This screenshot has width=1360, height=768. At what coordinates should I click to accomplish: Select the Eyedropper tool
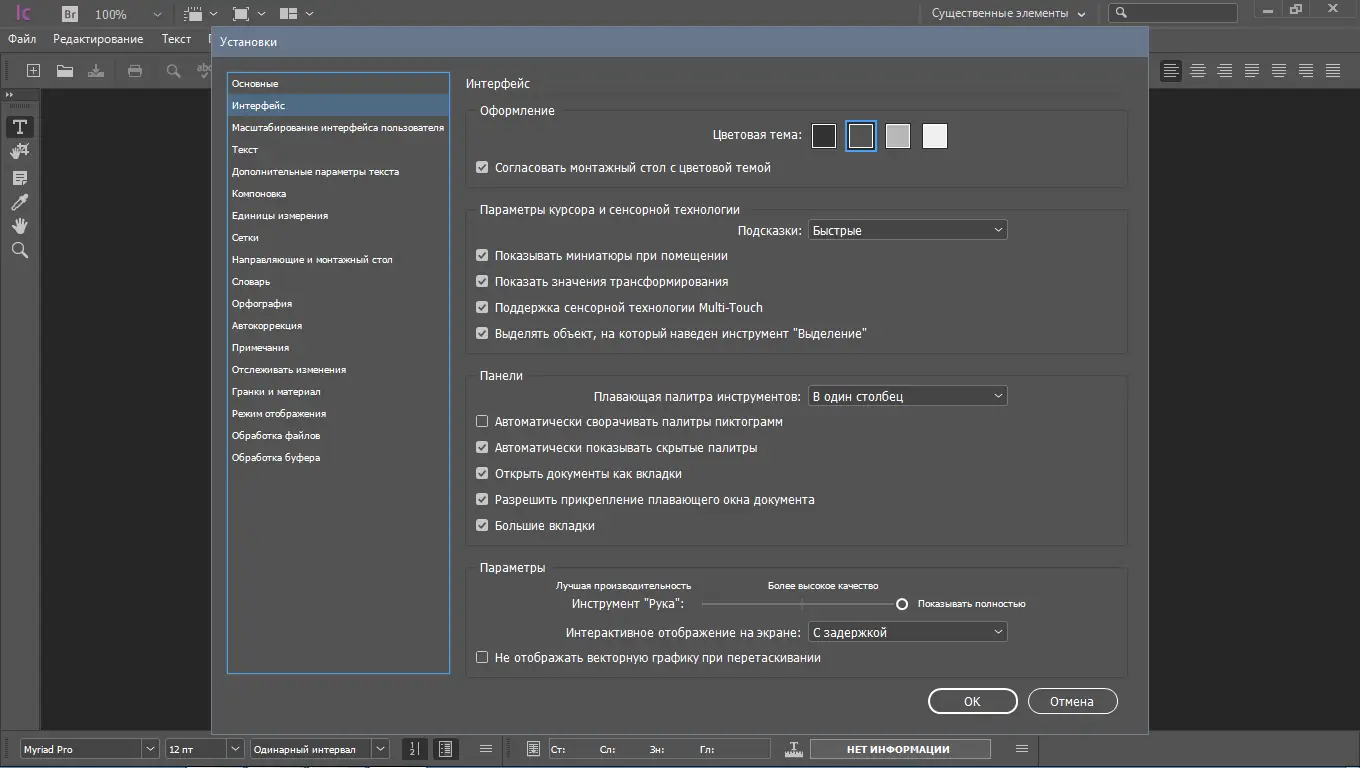pos(20,202)
